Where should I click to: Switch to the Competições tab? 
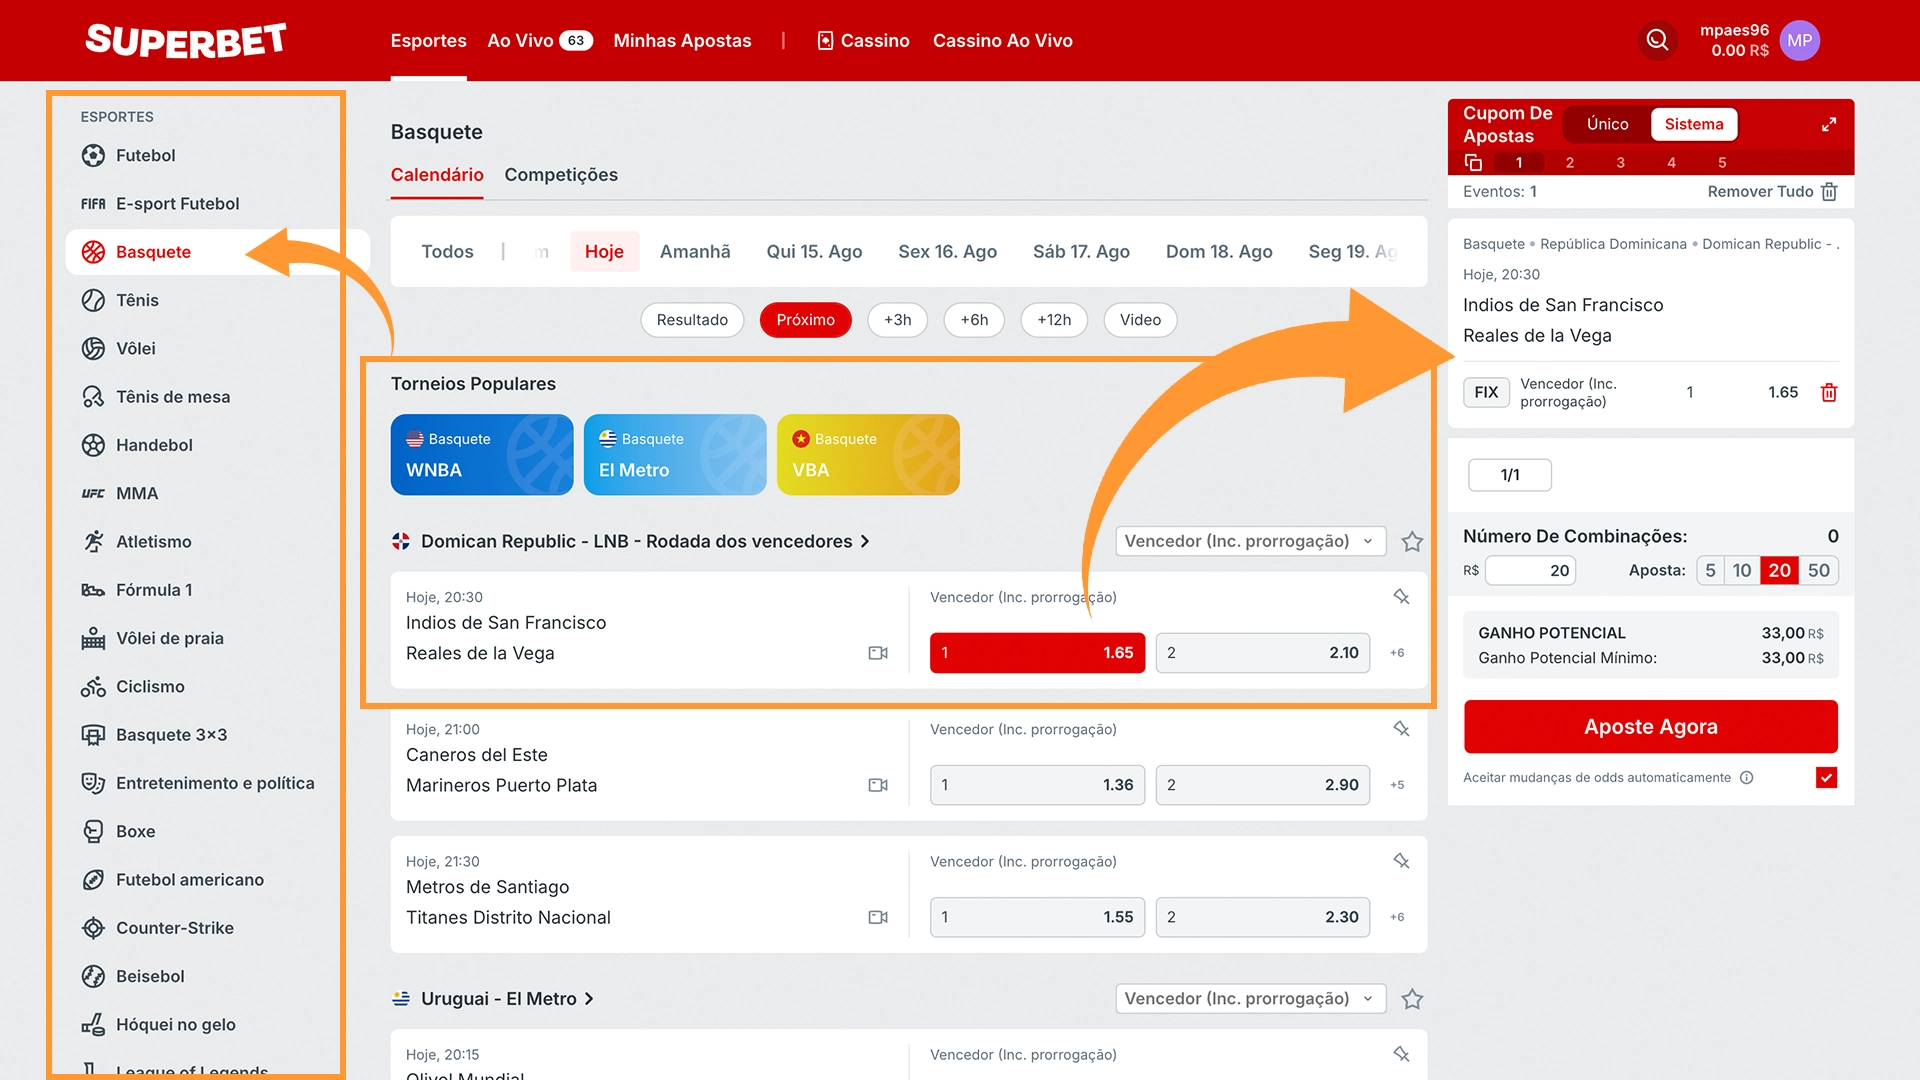point(561,175)
